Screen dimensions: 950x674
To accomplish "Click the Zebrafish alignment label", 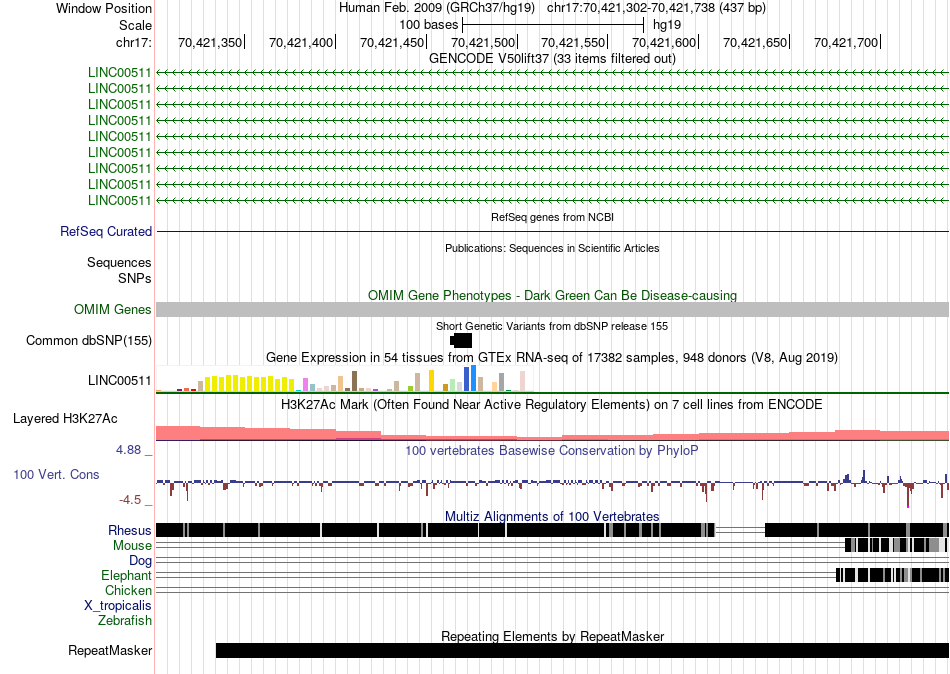I will 125,620.
